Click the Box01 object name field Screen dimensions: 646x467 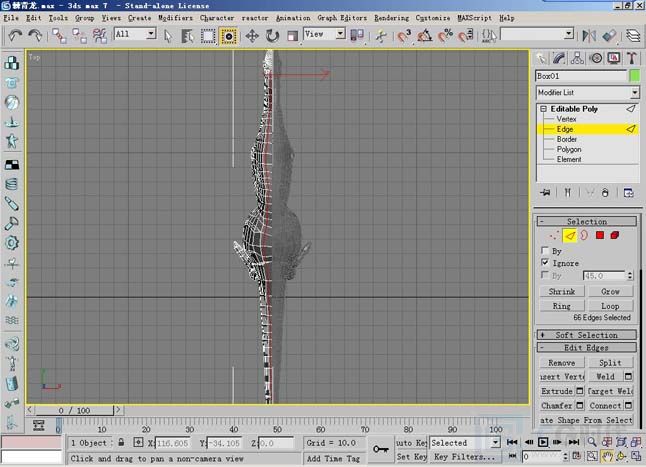click(x=581, y=76)
